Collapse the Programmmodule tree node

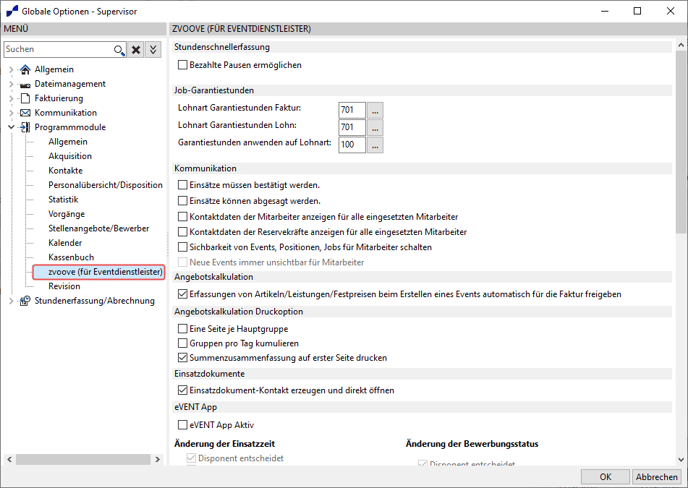click(x=11, y=127)
